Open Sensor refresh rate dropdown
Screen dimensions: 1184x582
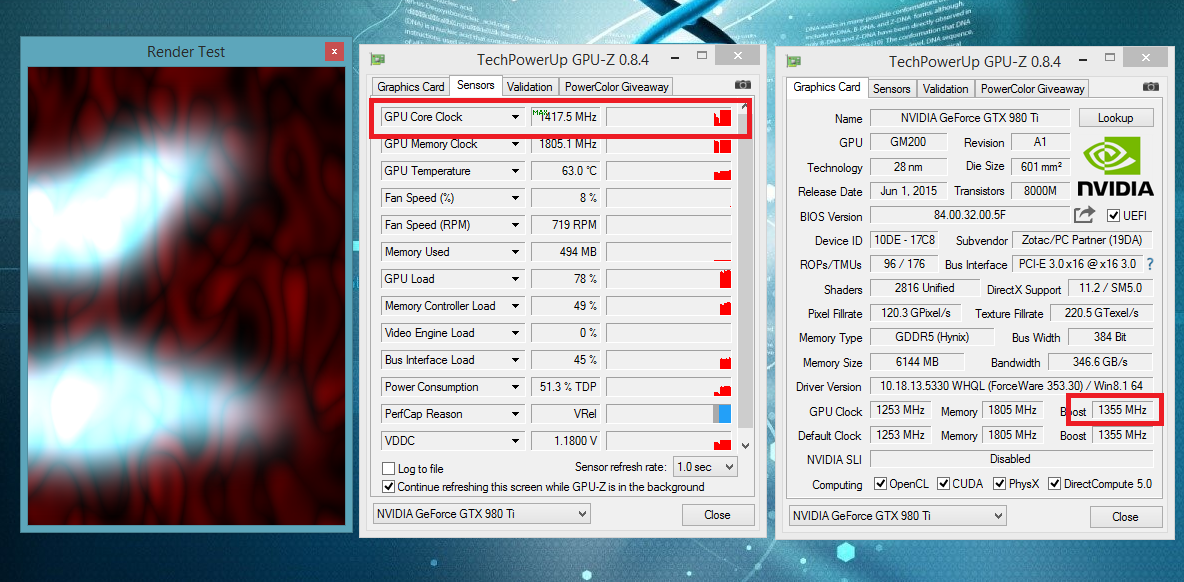[x=705, y=467]
